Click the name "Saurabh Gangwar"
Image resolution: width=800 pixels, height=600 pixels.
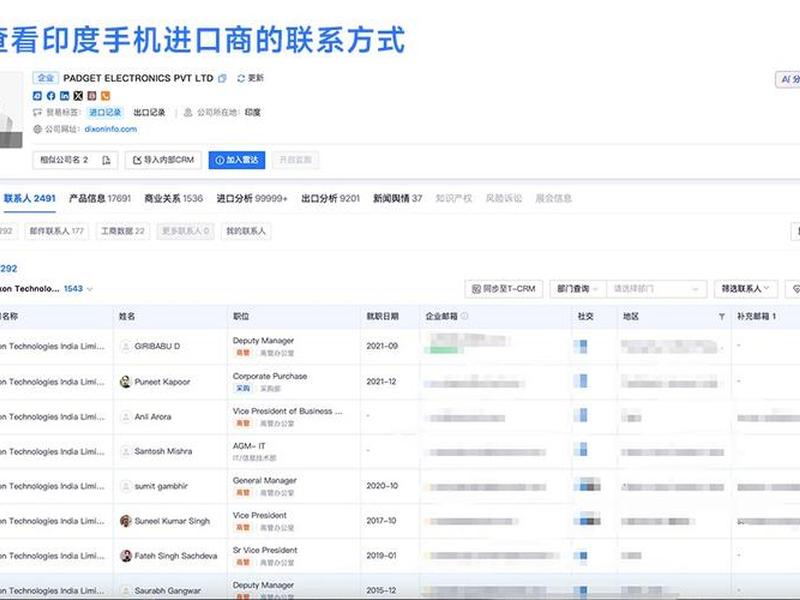[167, 591]
